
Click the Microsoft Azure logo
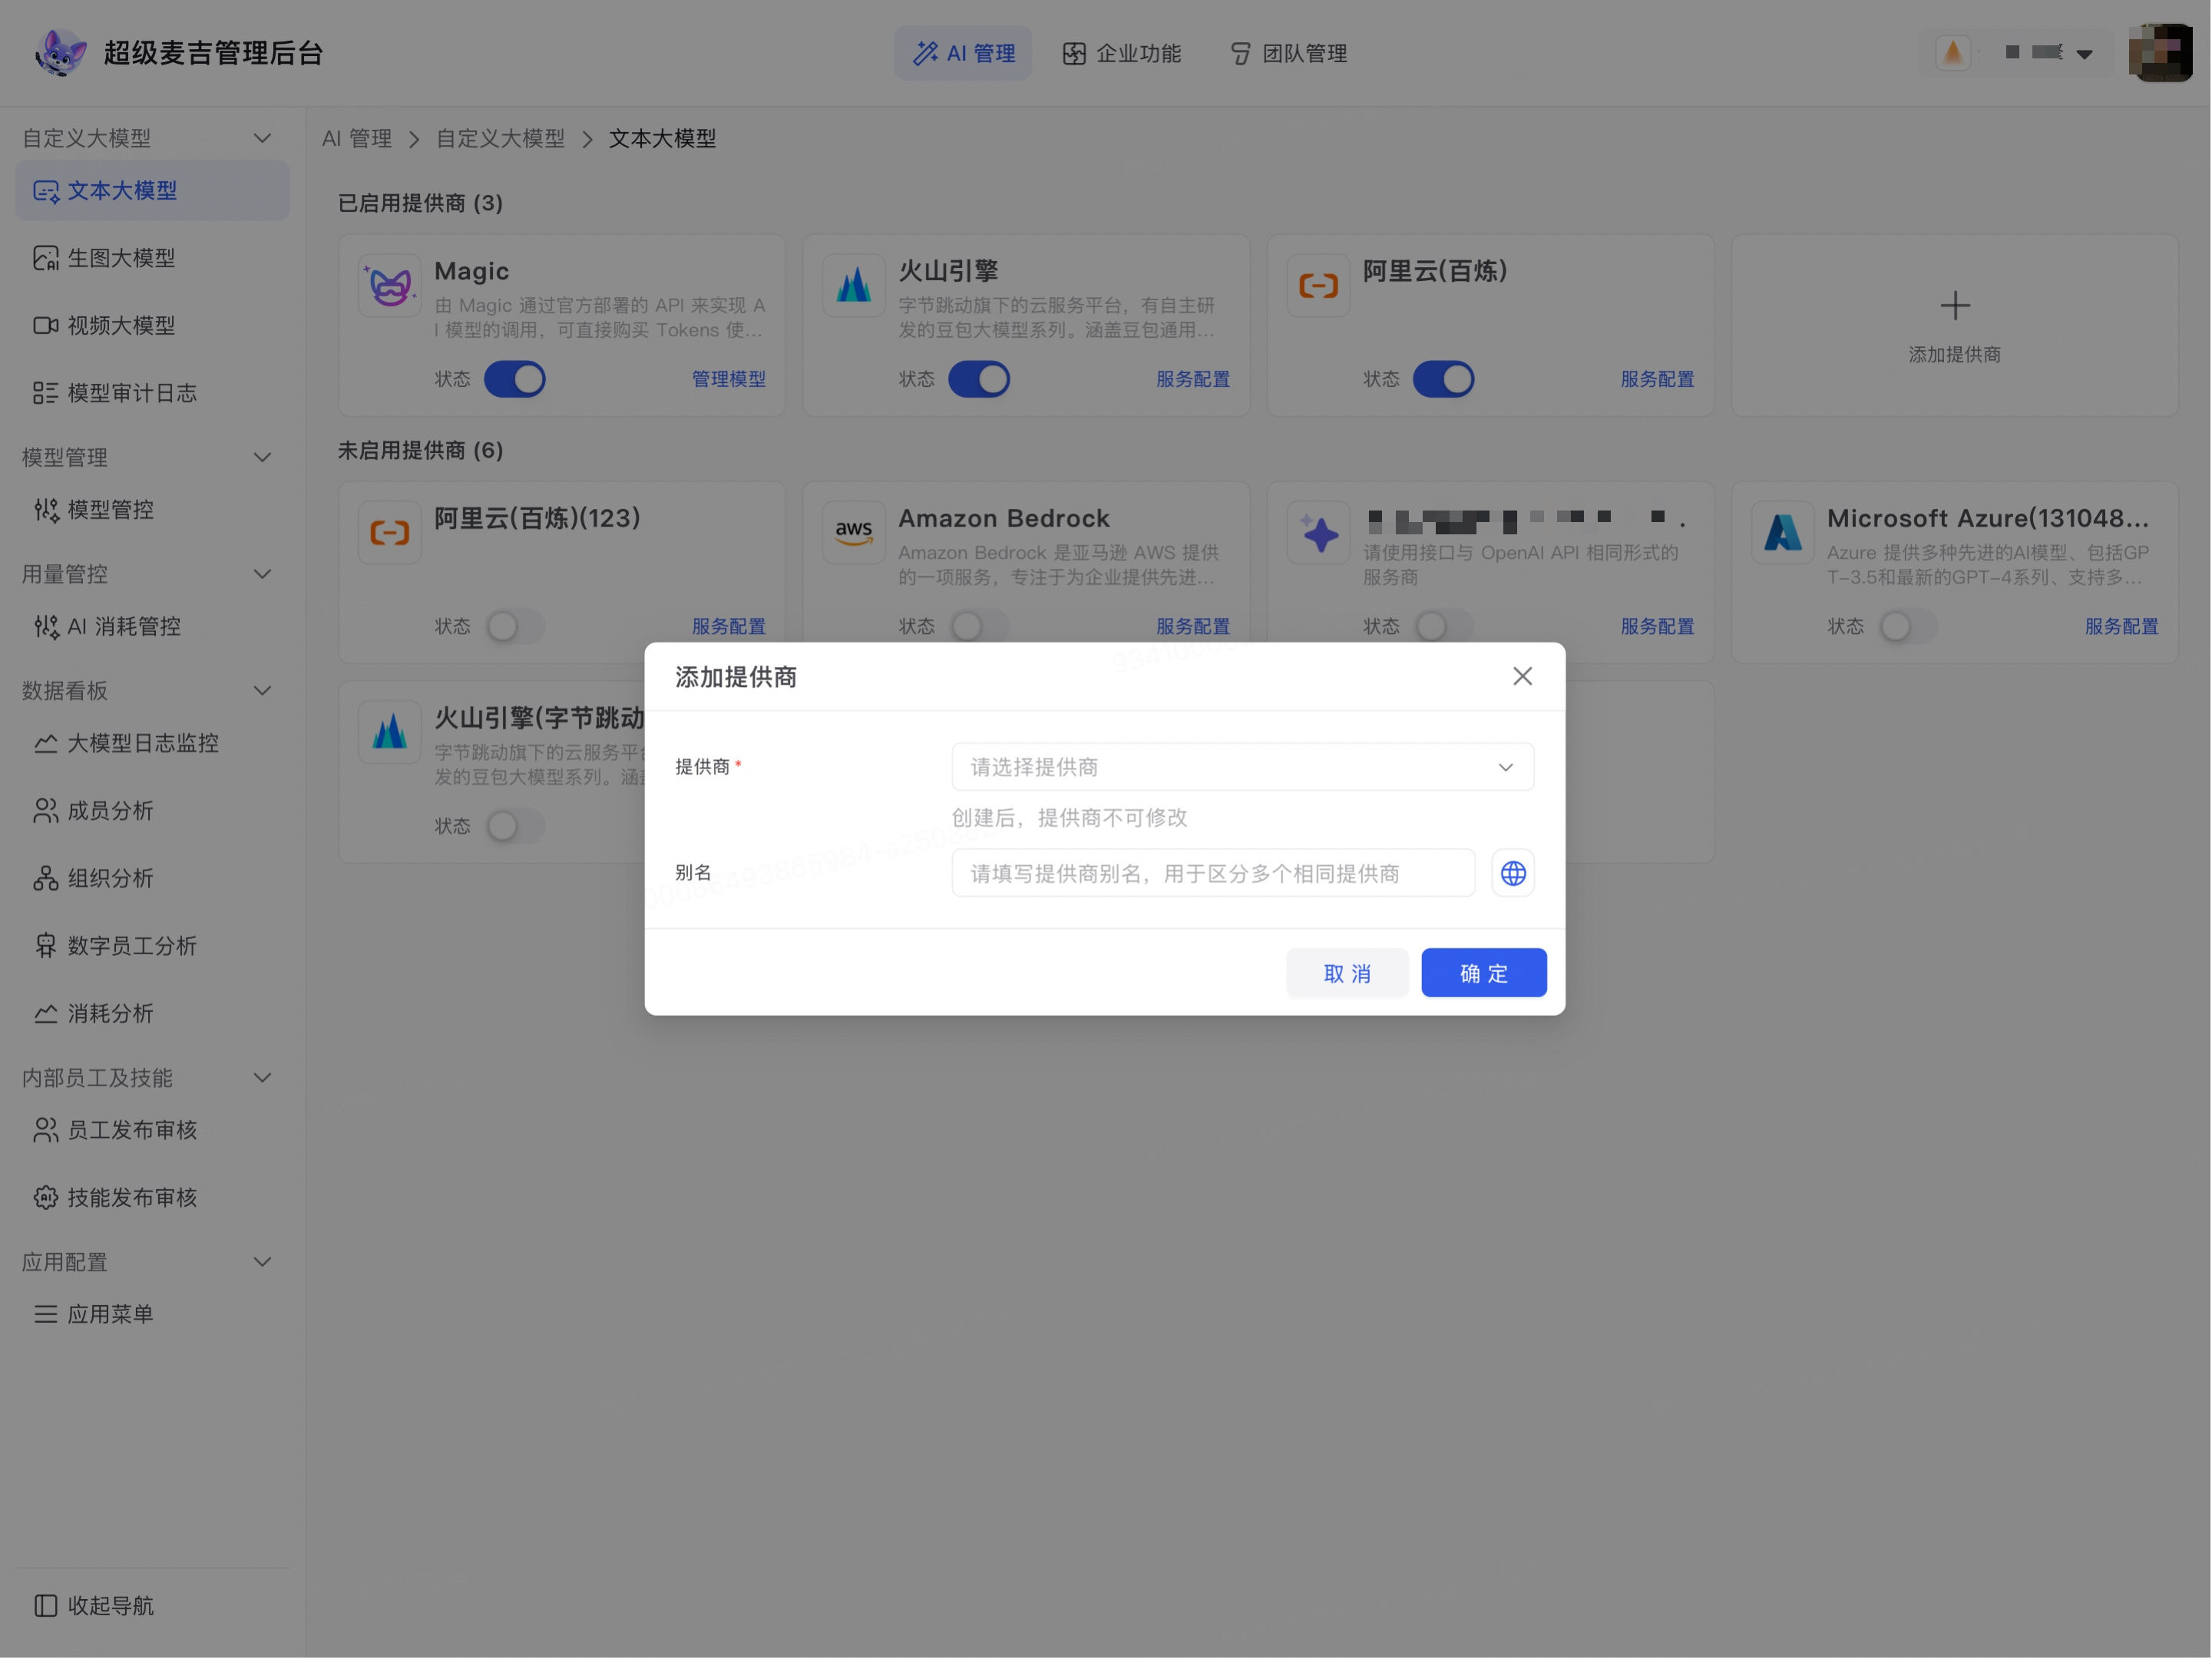point(1783,533)
